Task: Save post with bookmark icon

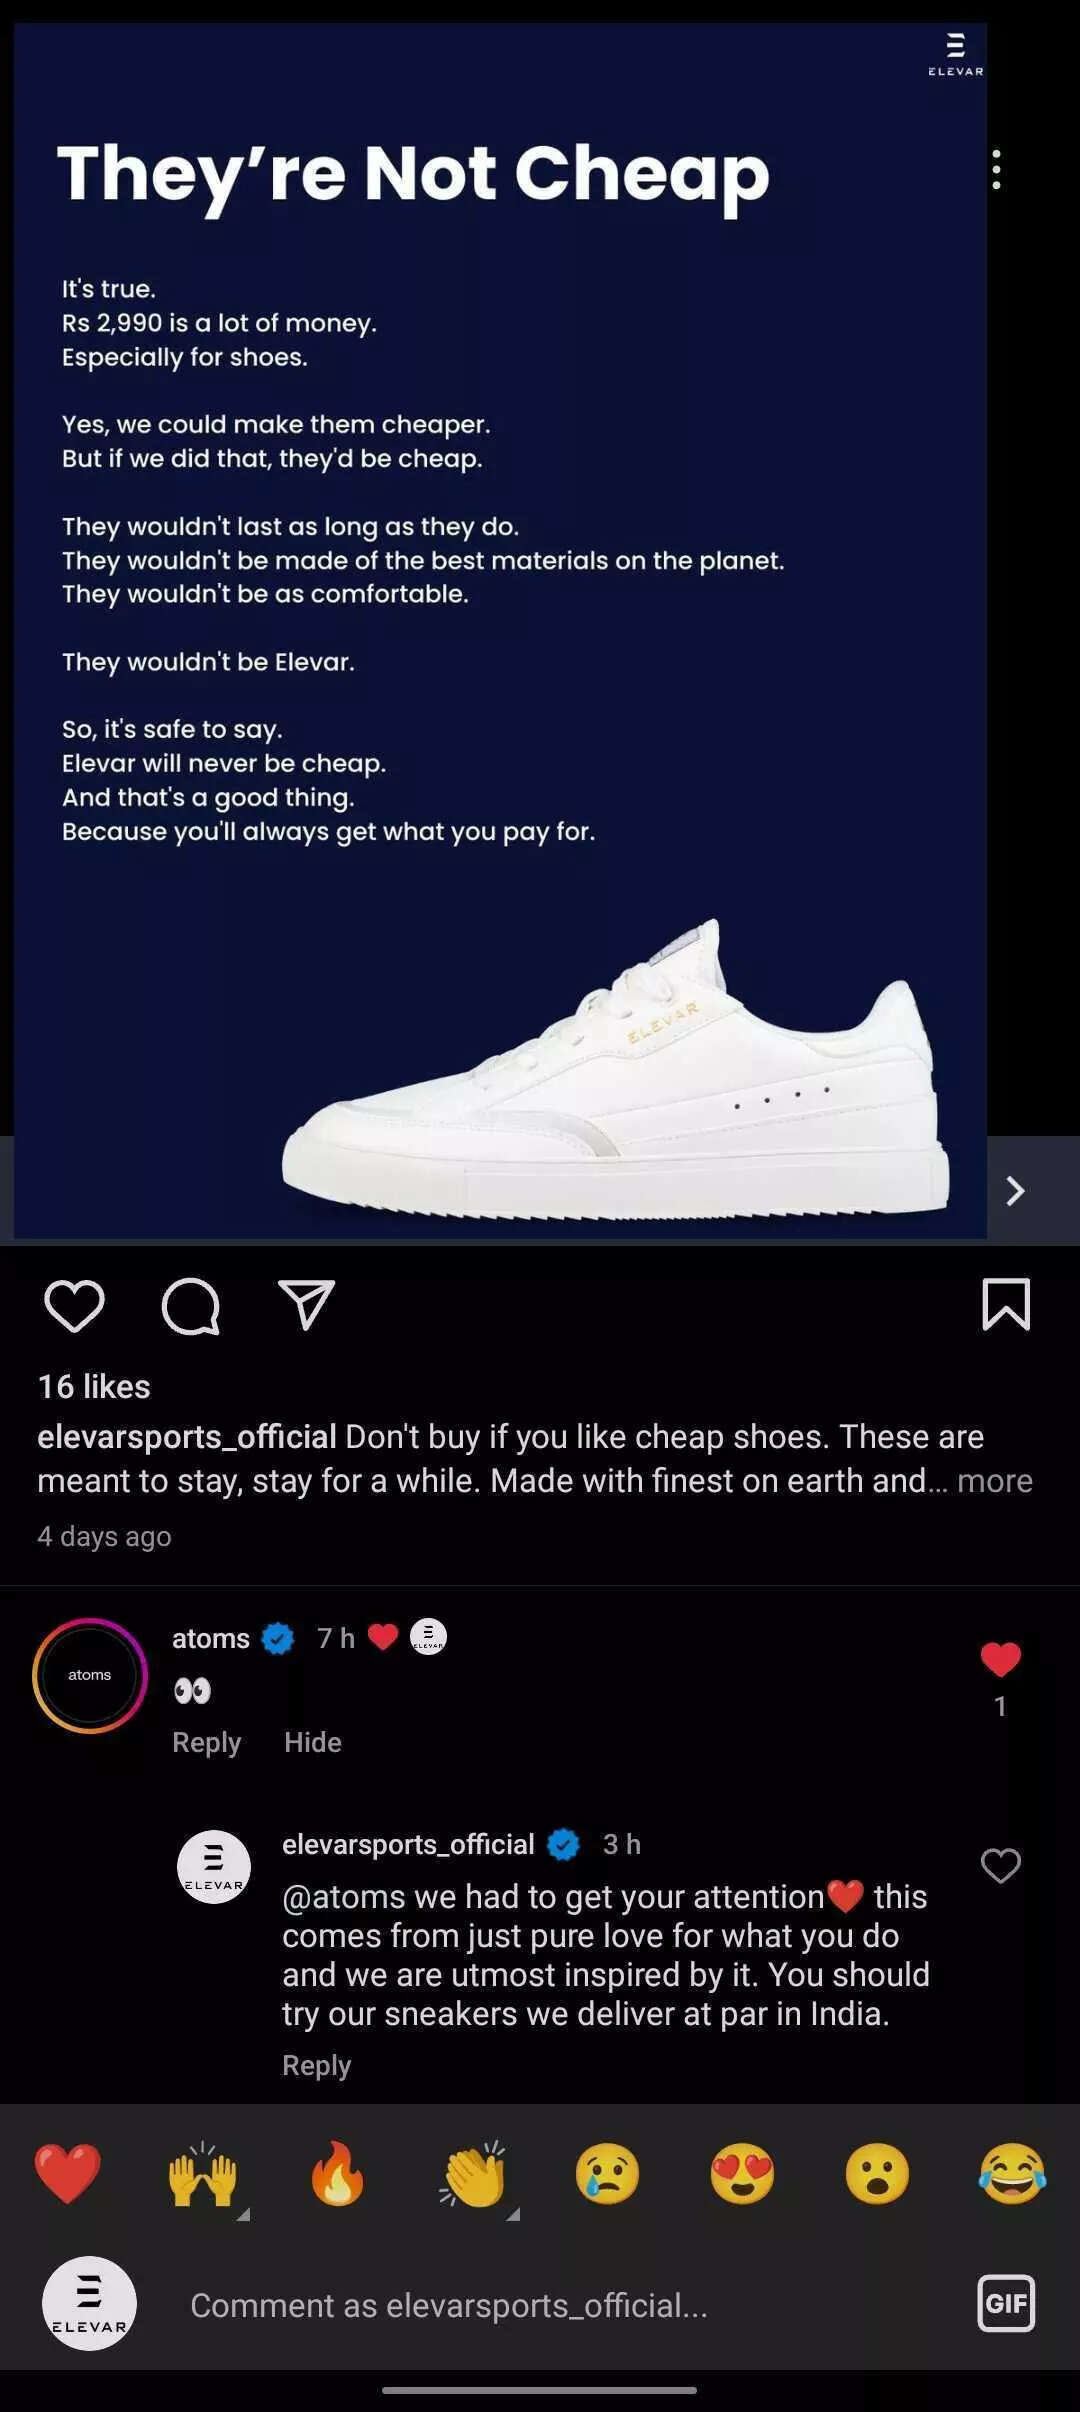Action: pos(1006,1304)
